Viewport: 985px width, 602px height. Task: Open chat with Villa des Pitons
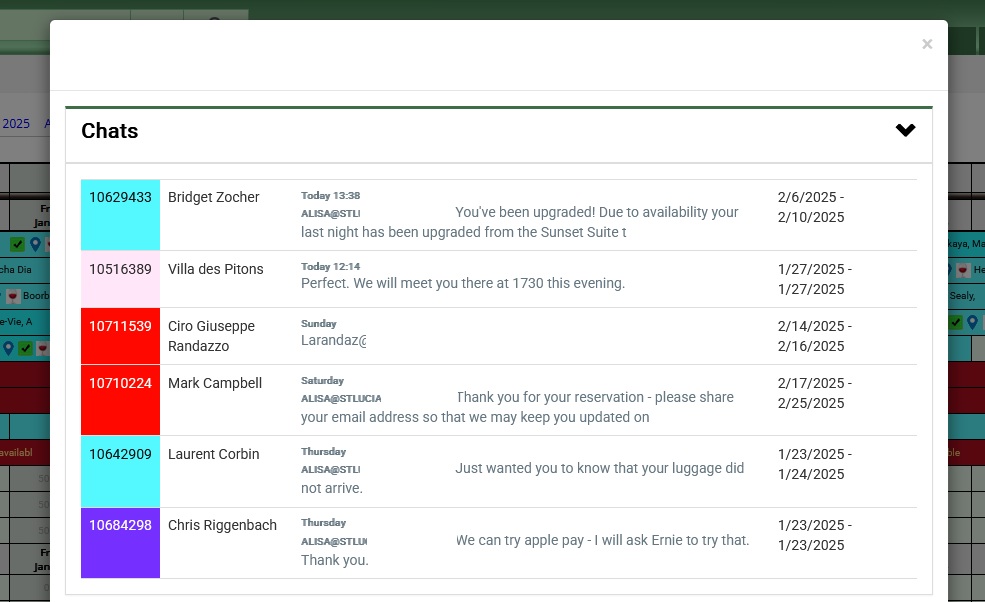coord(215,269)
